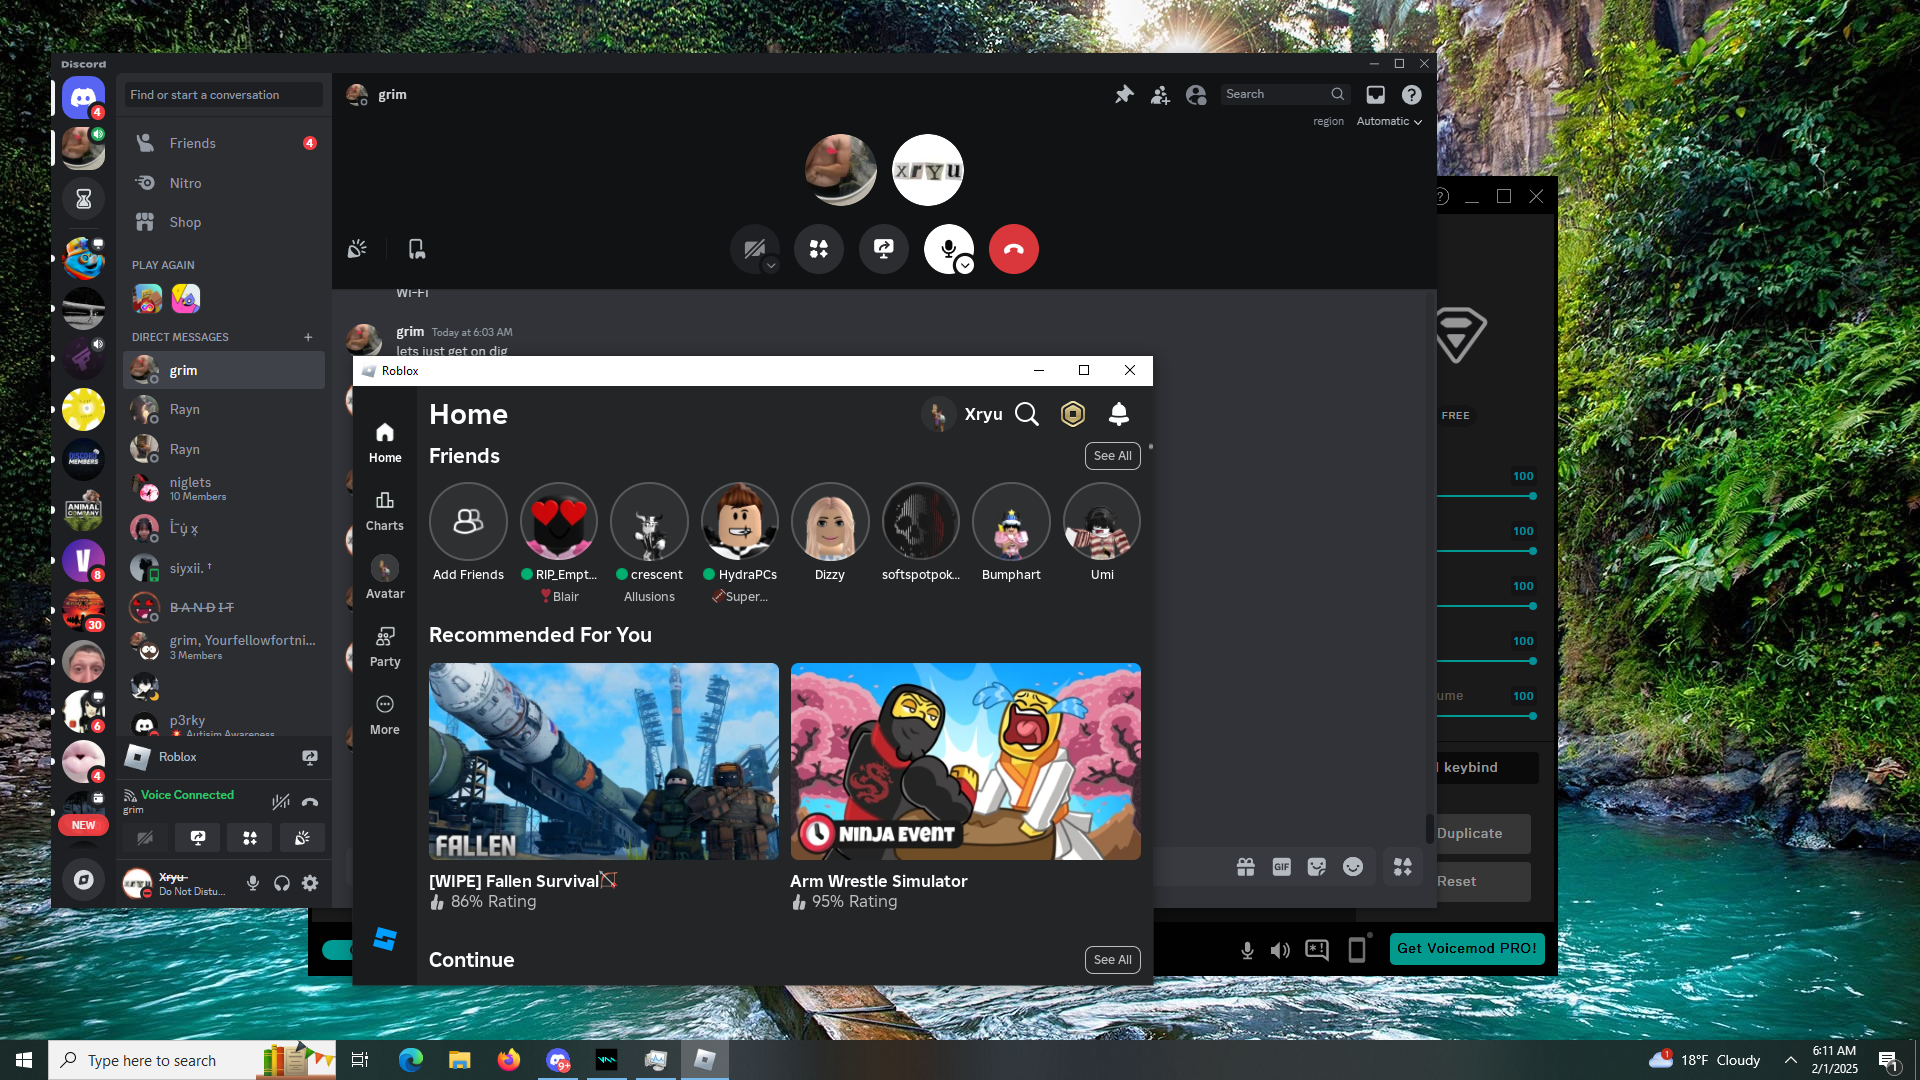Share your screen in call
Viewport: 1920px width, 1080px height.
click(x=883, y=249)
